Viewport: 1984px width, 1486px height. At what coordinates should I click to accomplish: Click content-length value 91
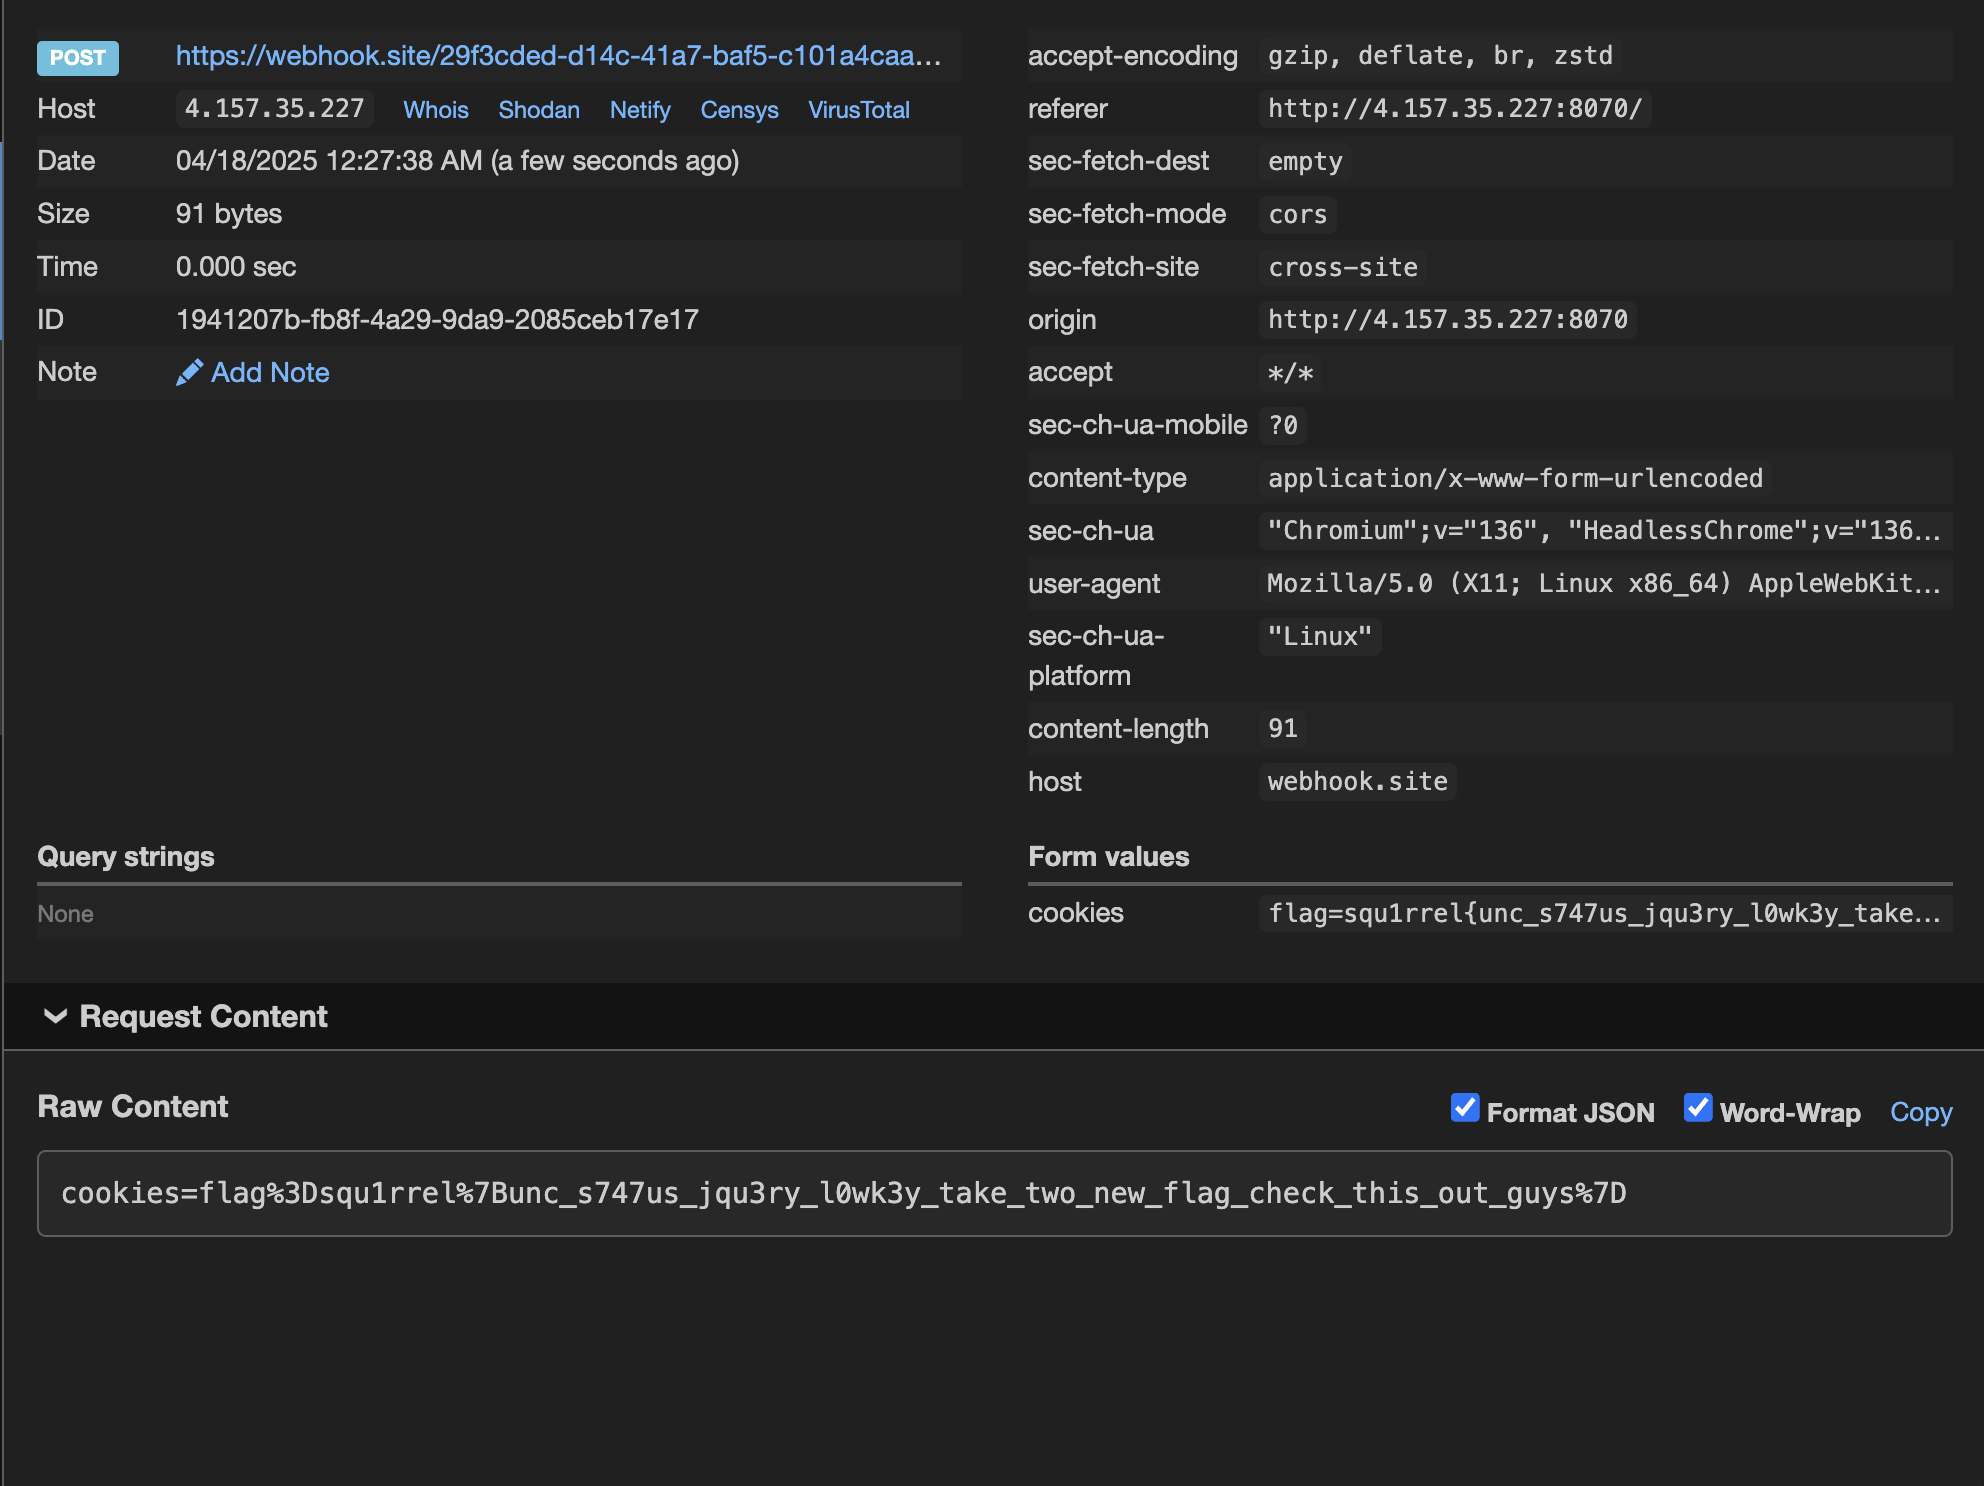1283,728
